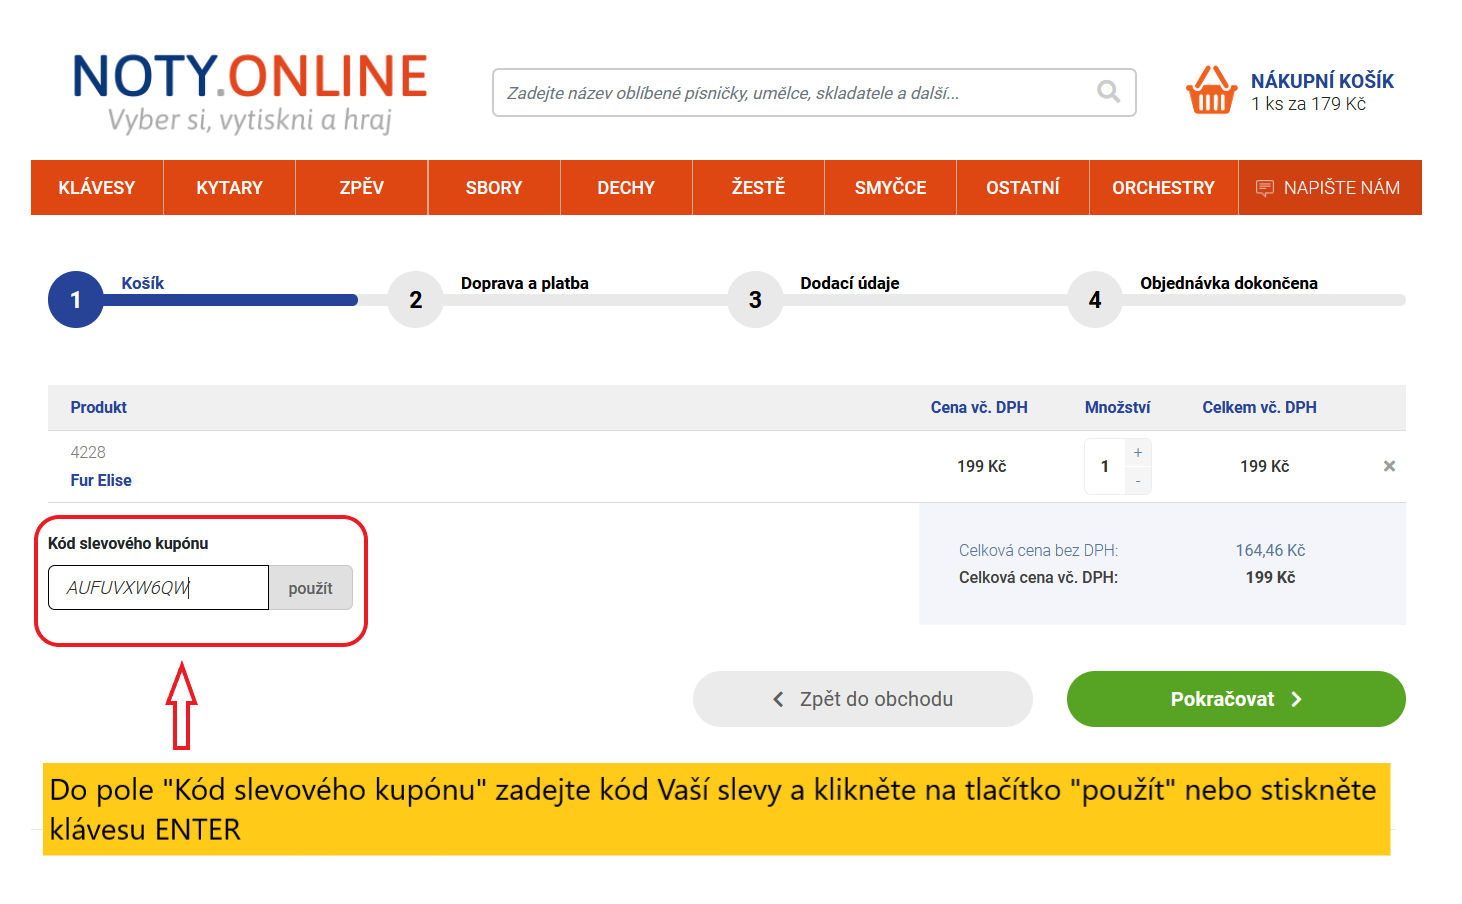Open the SBORY menu
Screen dimensions: 1462x904
coord(494,188)
